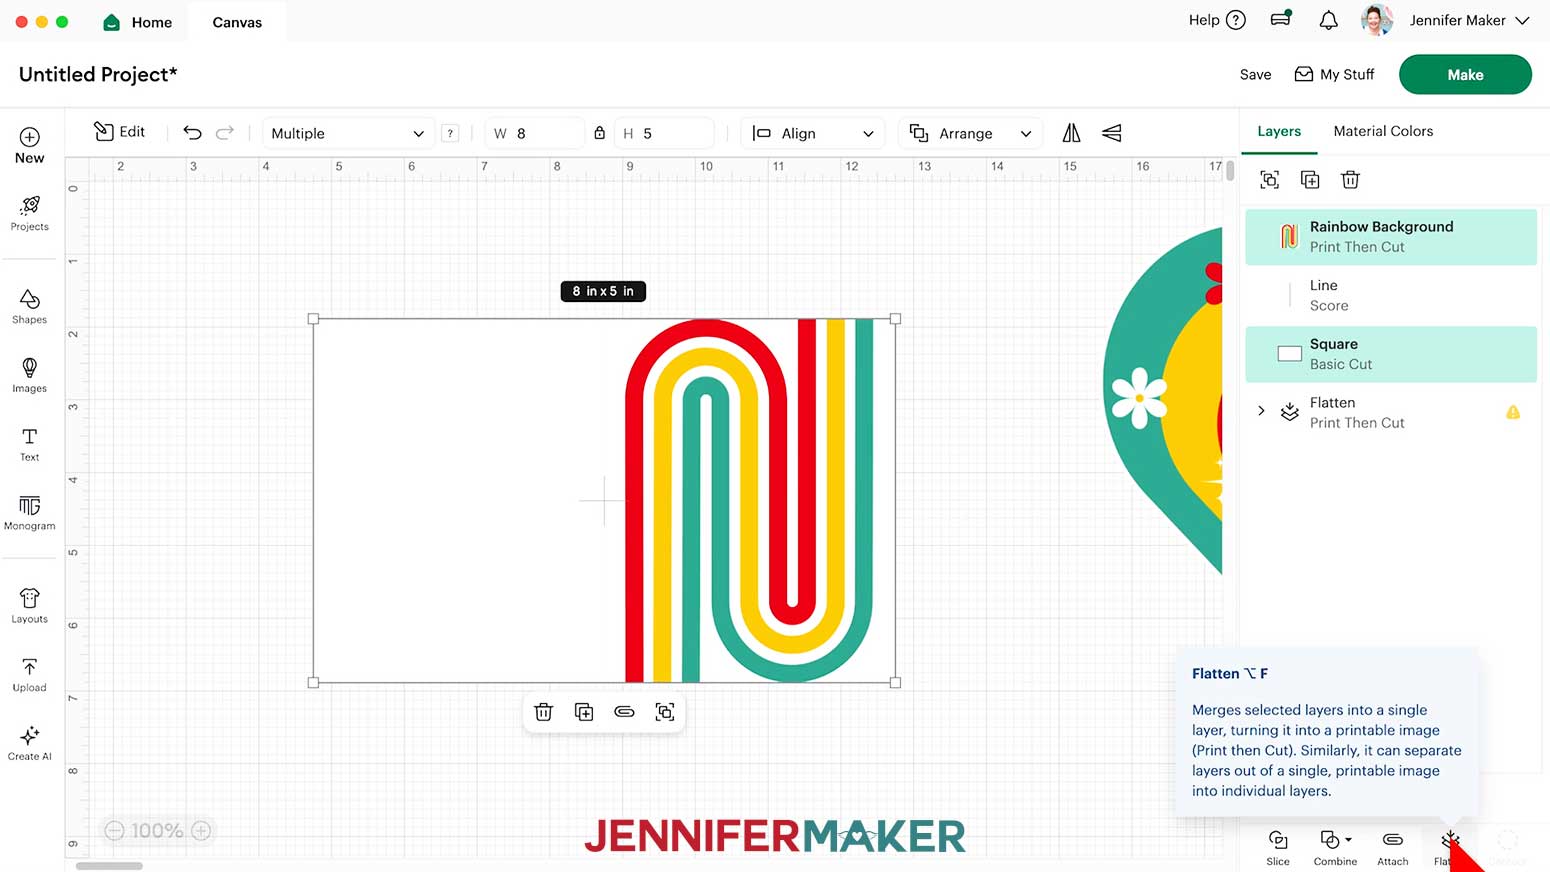Open the machine selection icon
The width and height of the screenshot is (1550, 872).
(1281, 19)
